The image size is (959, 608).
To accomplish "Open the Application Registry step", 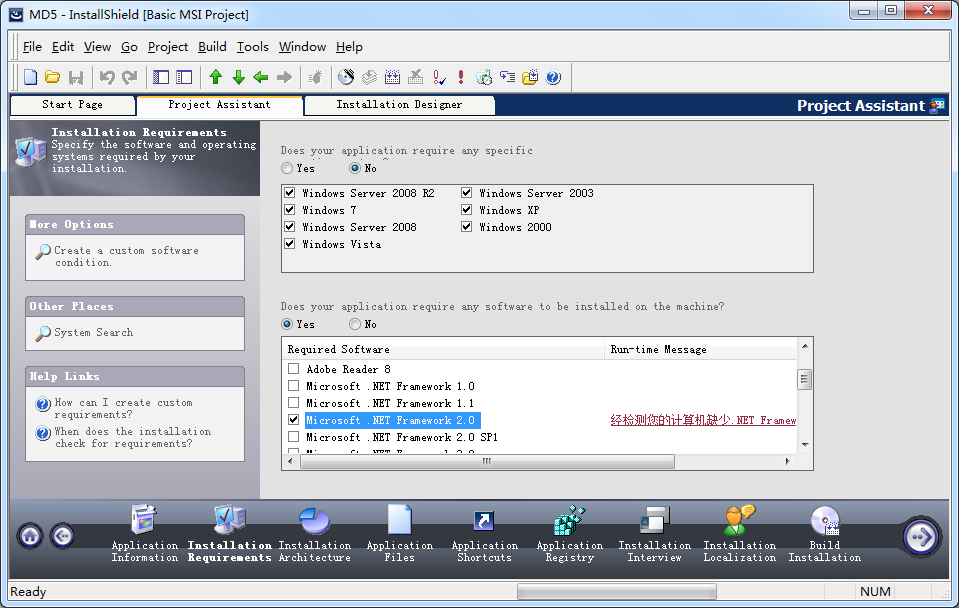I will click(x=569, y=533).
